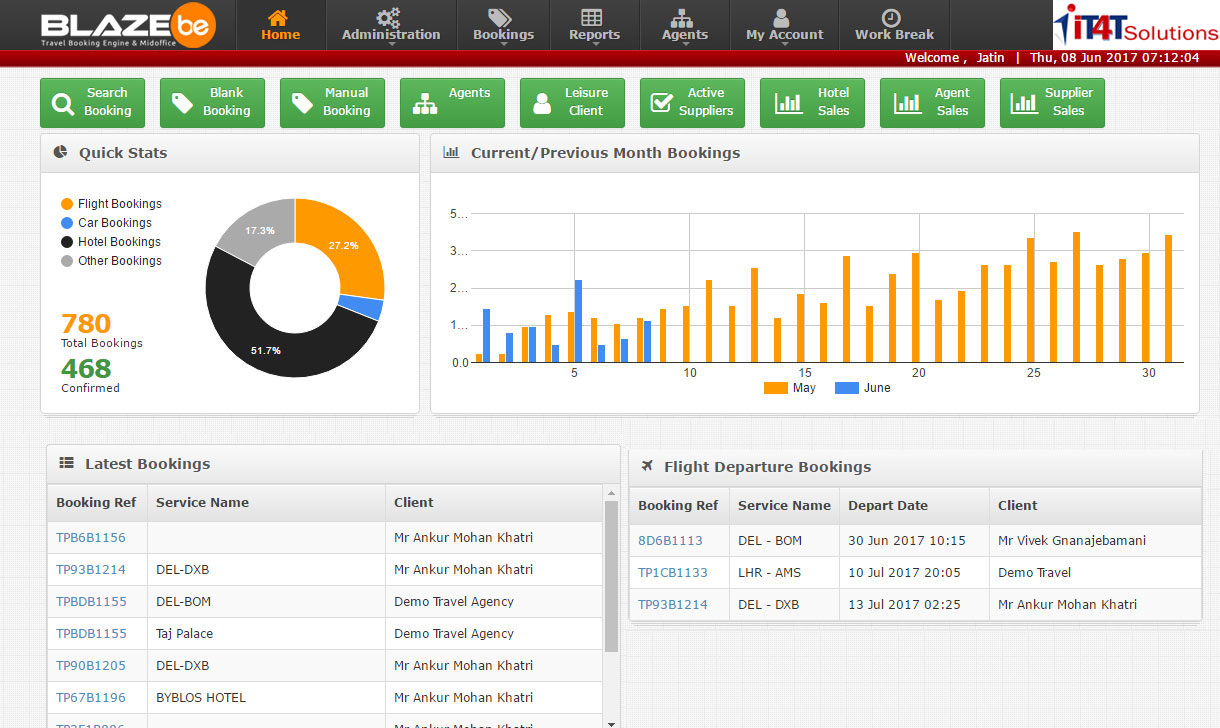Open booking reference TP93B1214 in Latest Bookings
The image size is (1220, 728).
click(91, 570)
